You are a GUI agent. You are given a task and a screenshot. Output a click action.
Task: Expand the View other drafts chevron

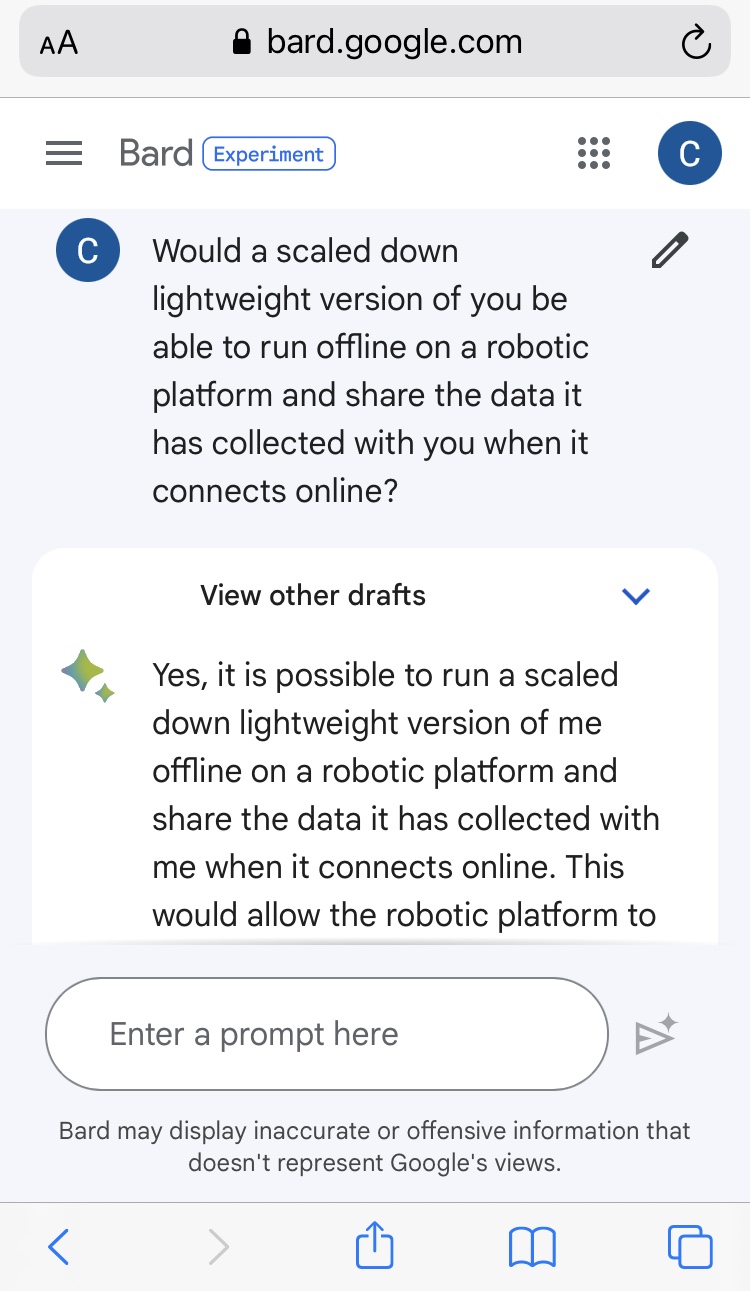[x=636, y=596]
